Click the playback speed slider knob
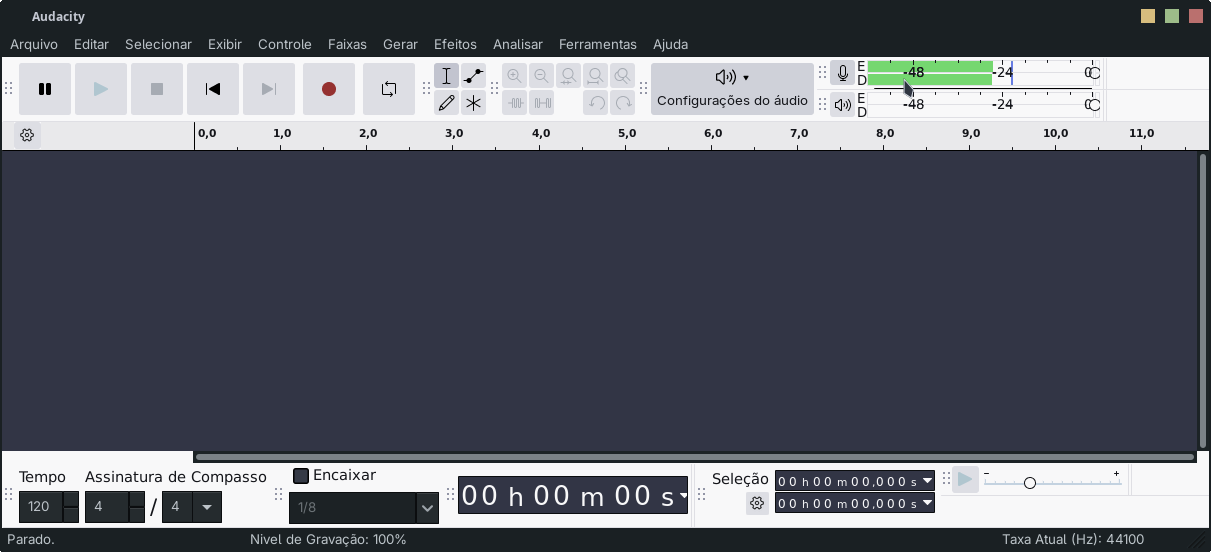The image size is (1211, 552). pos(1029,483)
